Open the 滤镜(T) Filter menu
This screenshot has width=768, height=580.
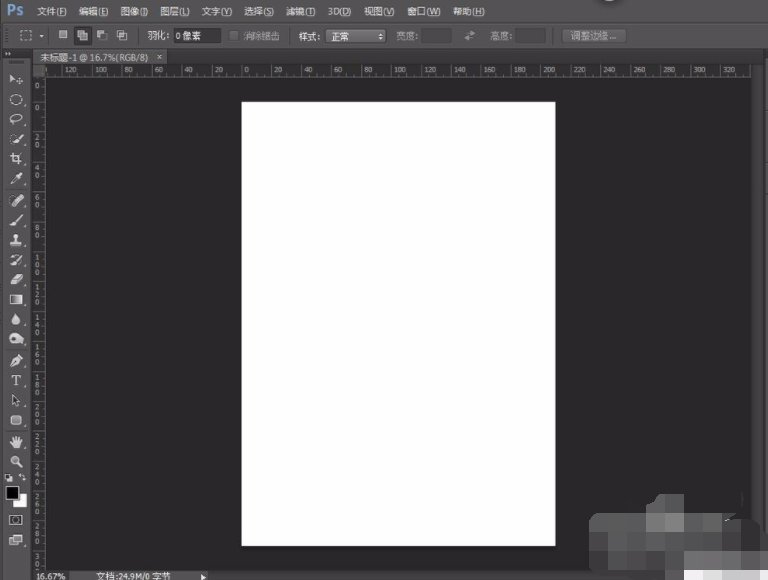click(300, 11)
